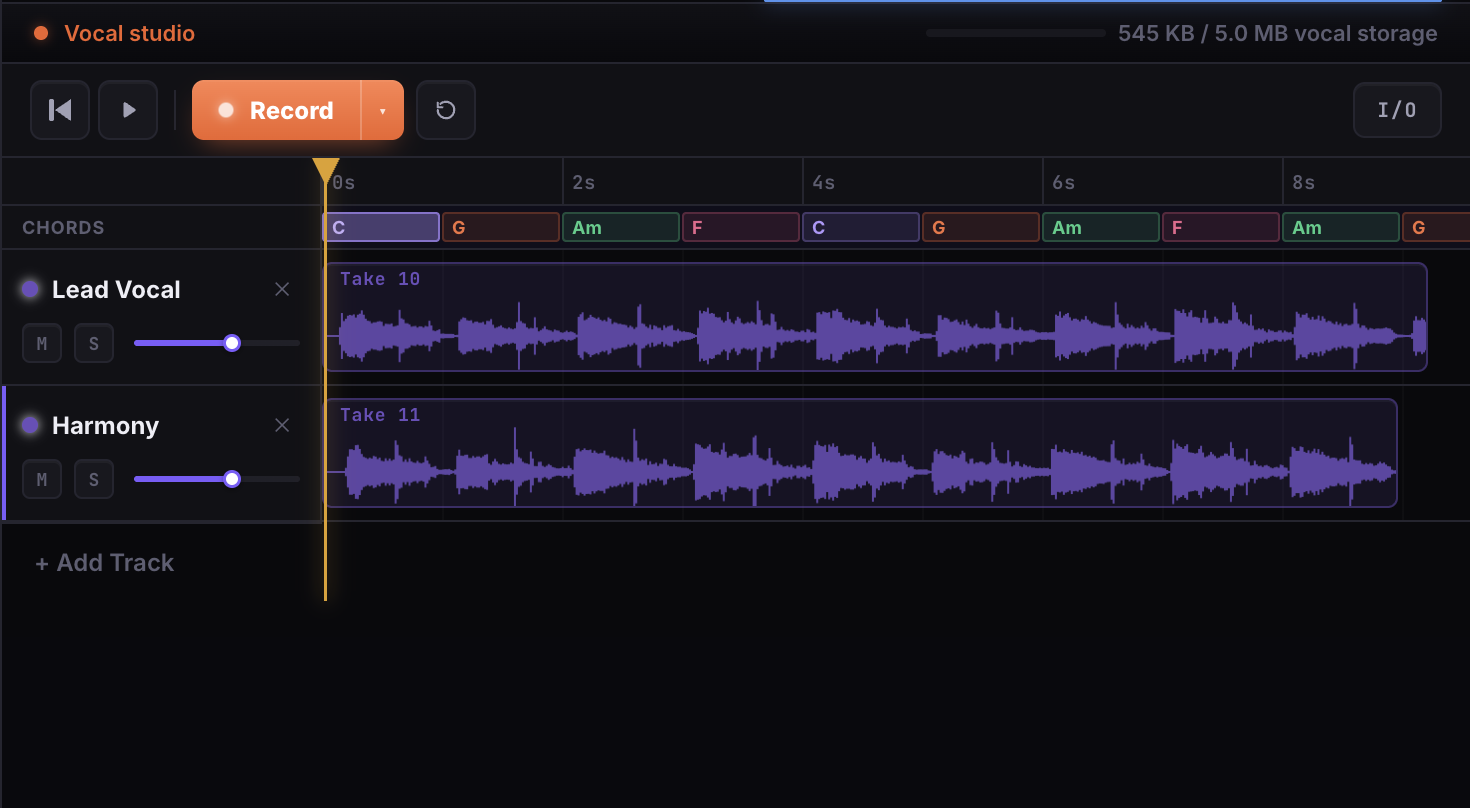Select the first G chord block

[501, 227]
